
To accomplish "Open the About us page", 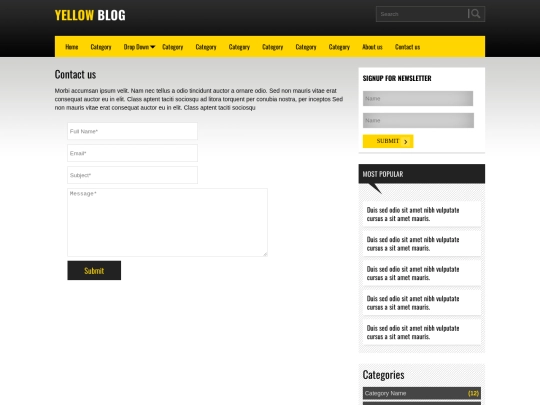I will 372,47.
